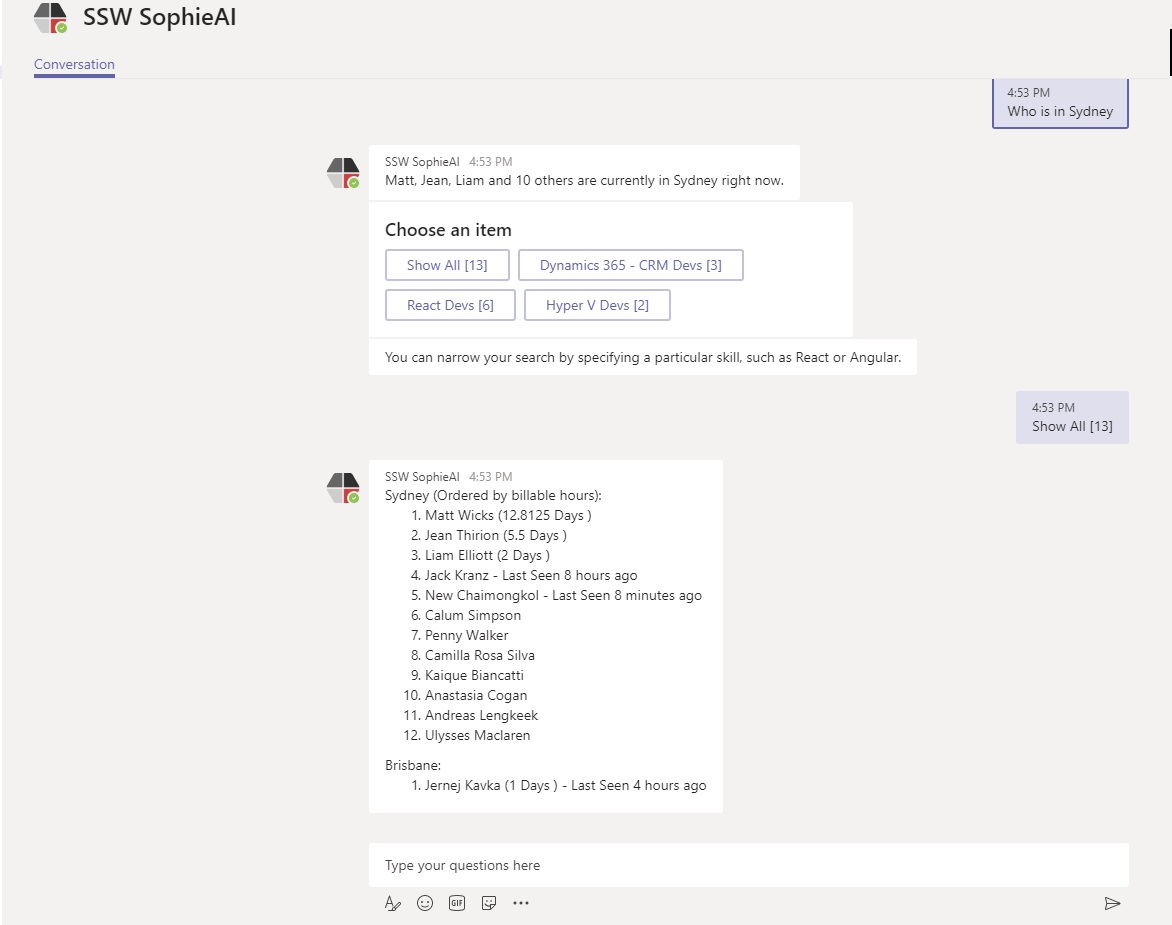Image resolution: width=1172 pixels, height=925 pixels.
Task: Pick the Hyper V Devs [2] button
Action: (597, 305)
